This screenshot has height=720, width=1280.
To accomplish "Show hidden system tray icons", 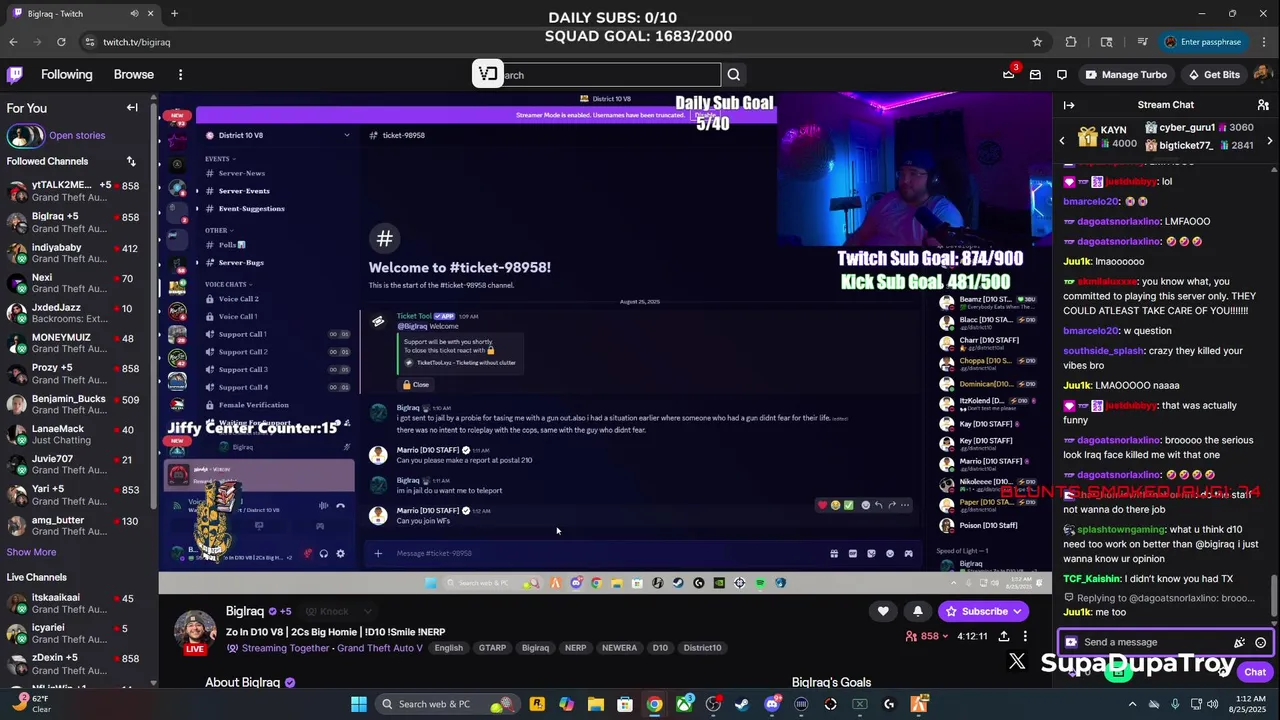I will [x=1132, y=704].
